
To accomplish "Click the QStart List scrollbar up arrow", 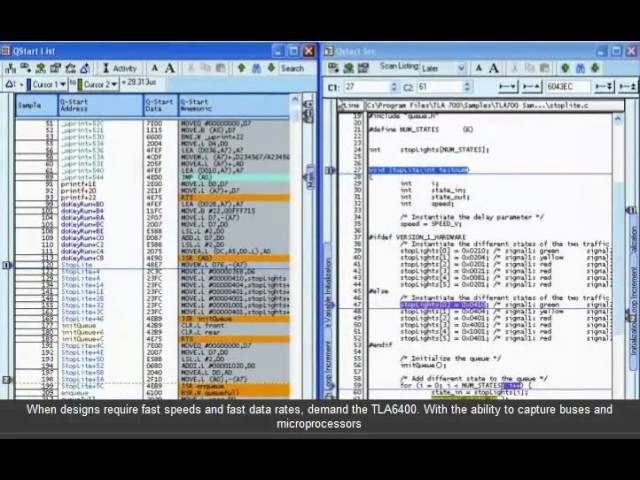I will [x=296, y=99].
